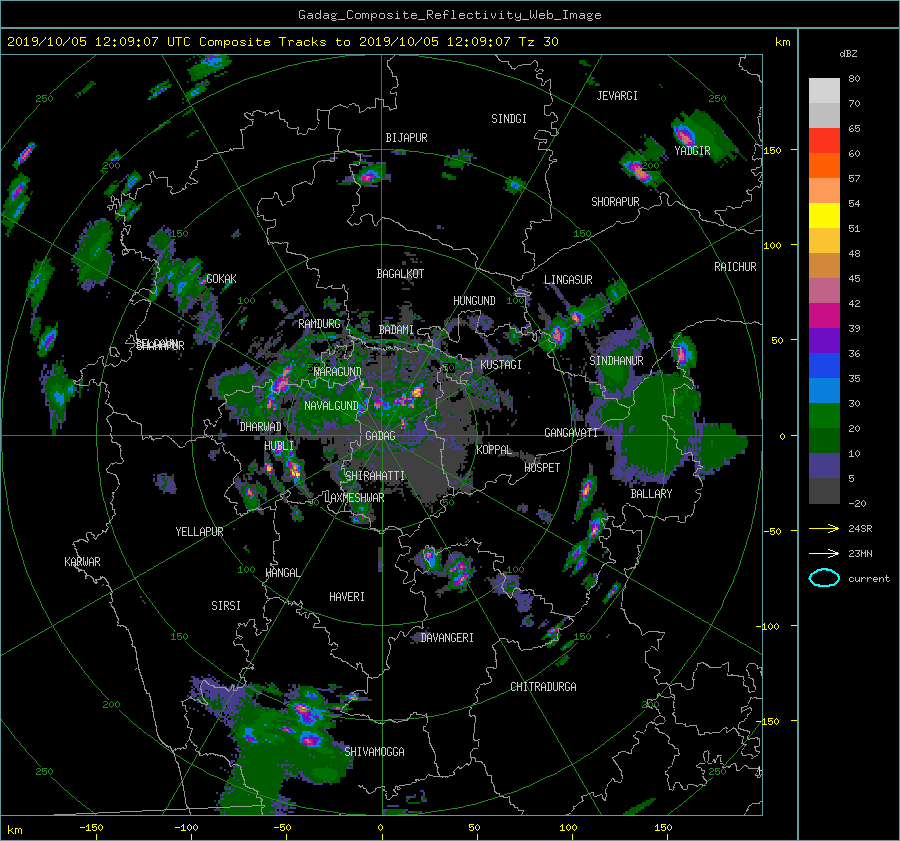Click the SHIVAMOGGA city label
Screen dimensions: 900x841
tap(374, 752)
